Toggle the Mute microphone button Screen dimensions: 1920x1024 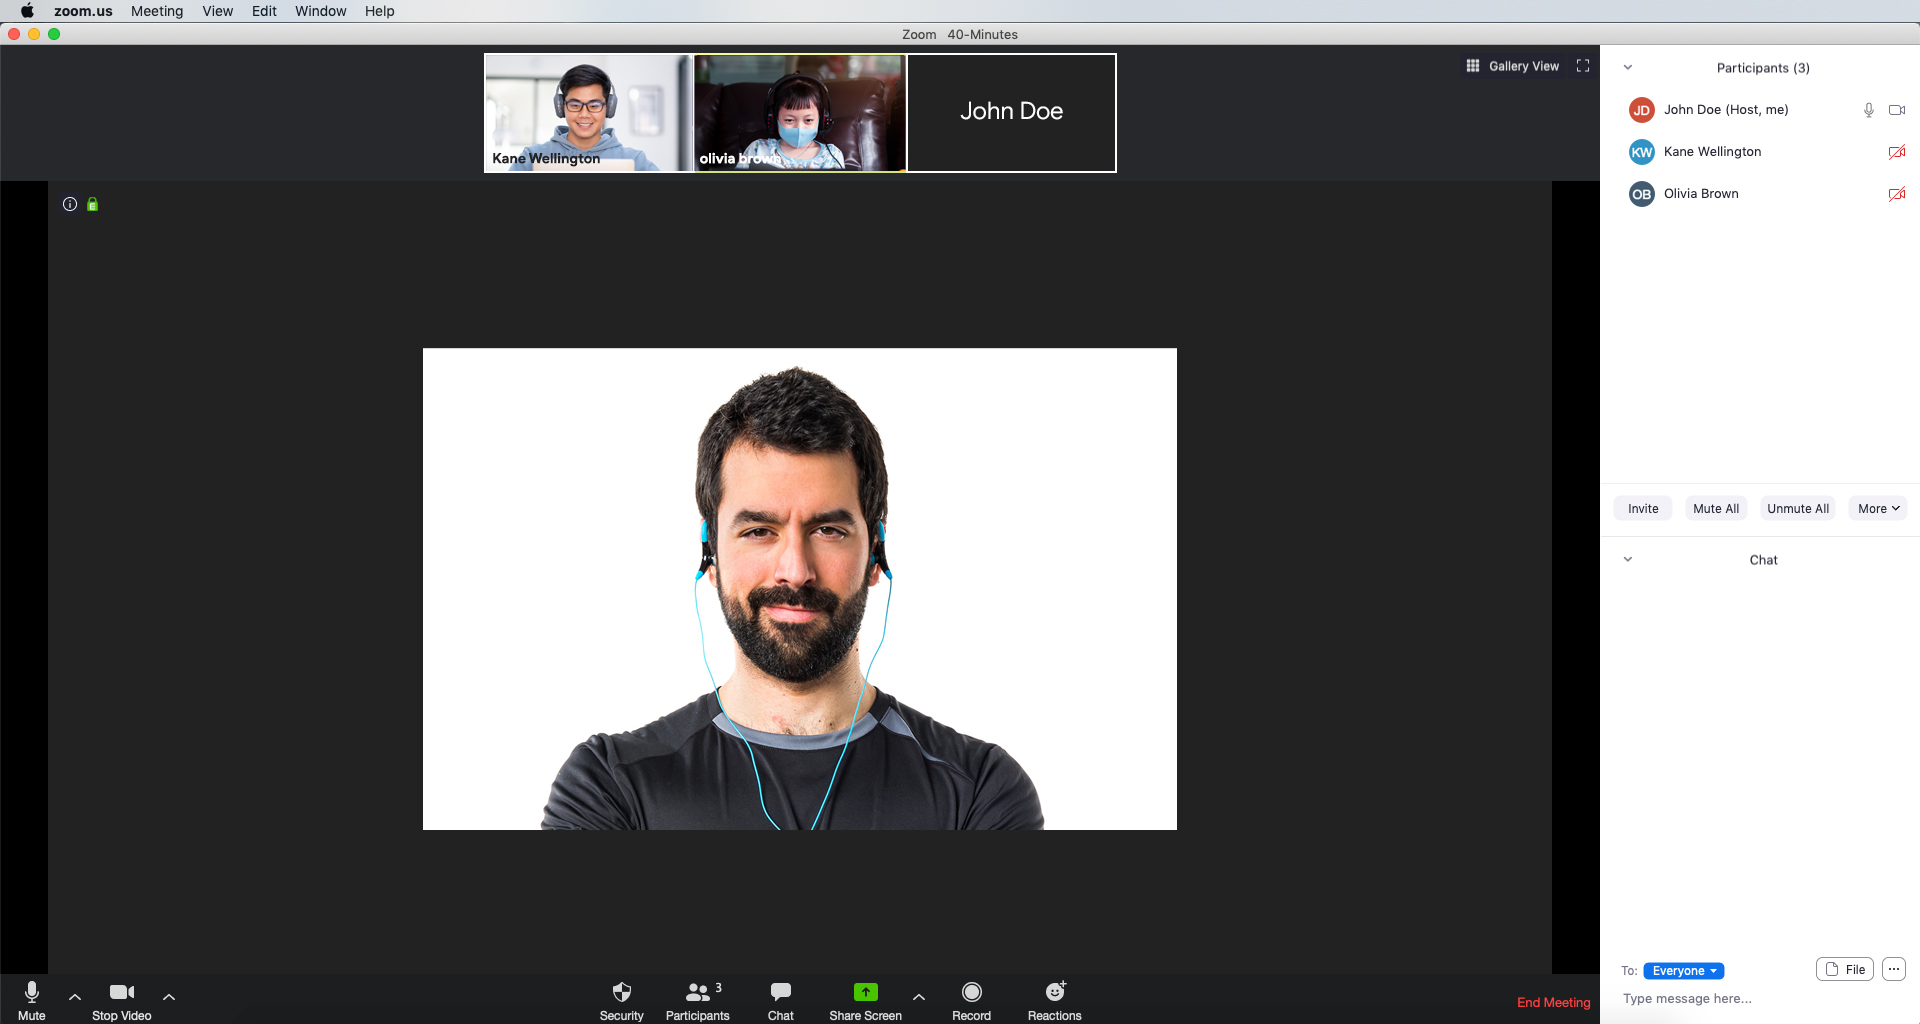[32, 992]
